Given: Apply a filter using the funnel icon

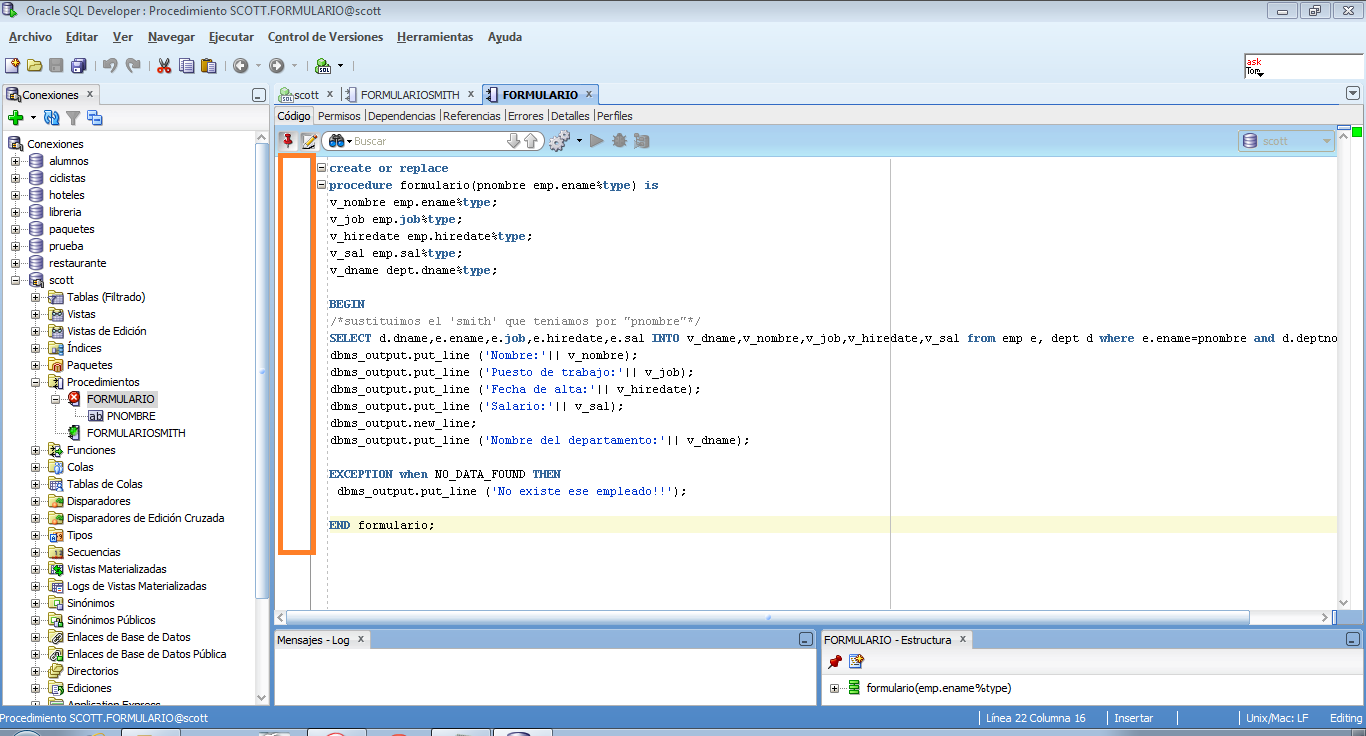Looking at the screenshot, I should coord(73,118).
